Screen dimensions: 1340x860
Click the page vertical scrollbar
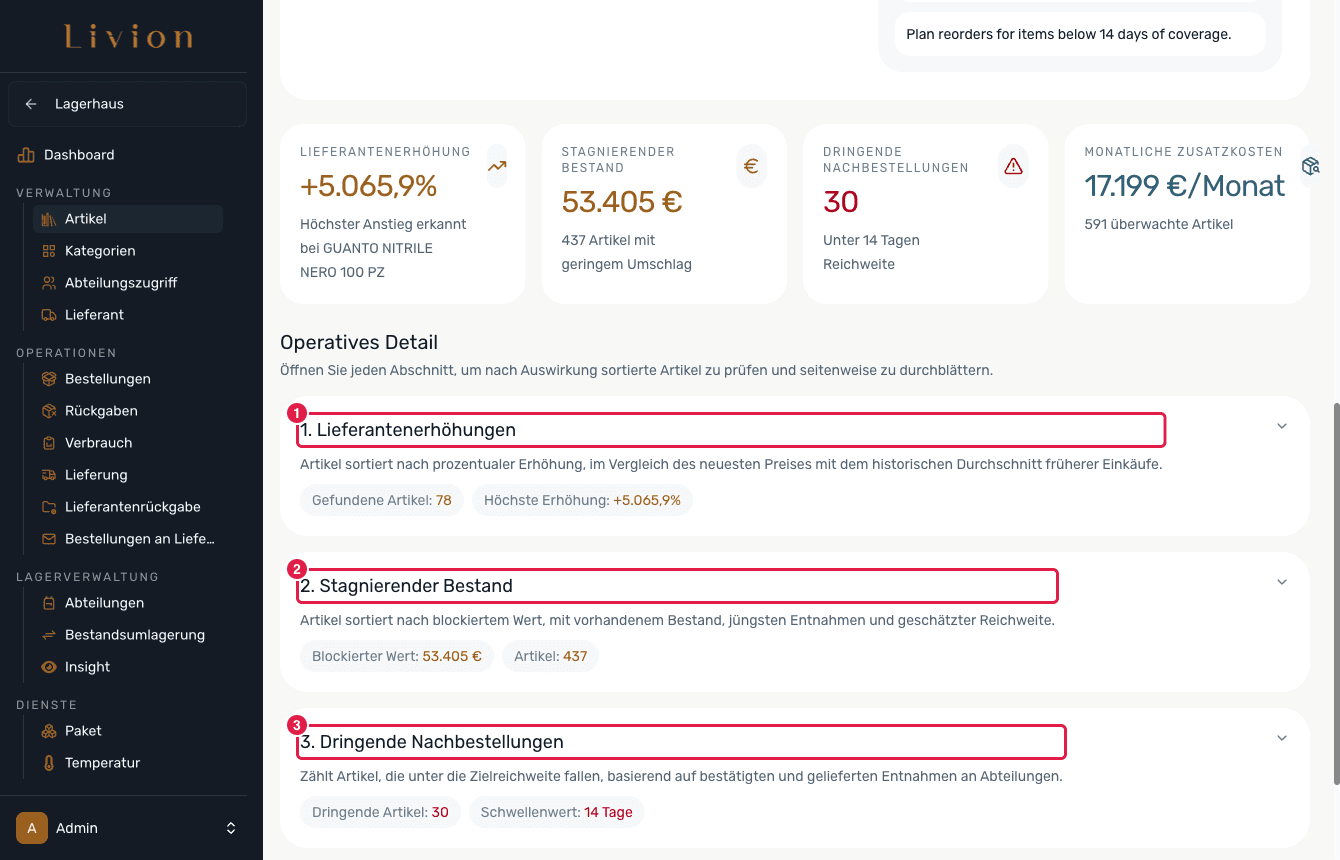(1335, 595)
